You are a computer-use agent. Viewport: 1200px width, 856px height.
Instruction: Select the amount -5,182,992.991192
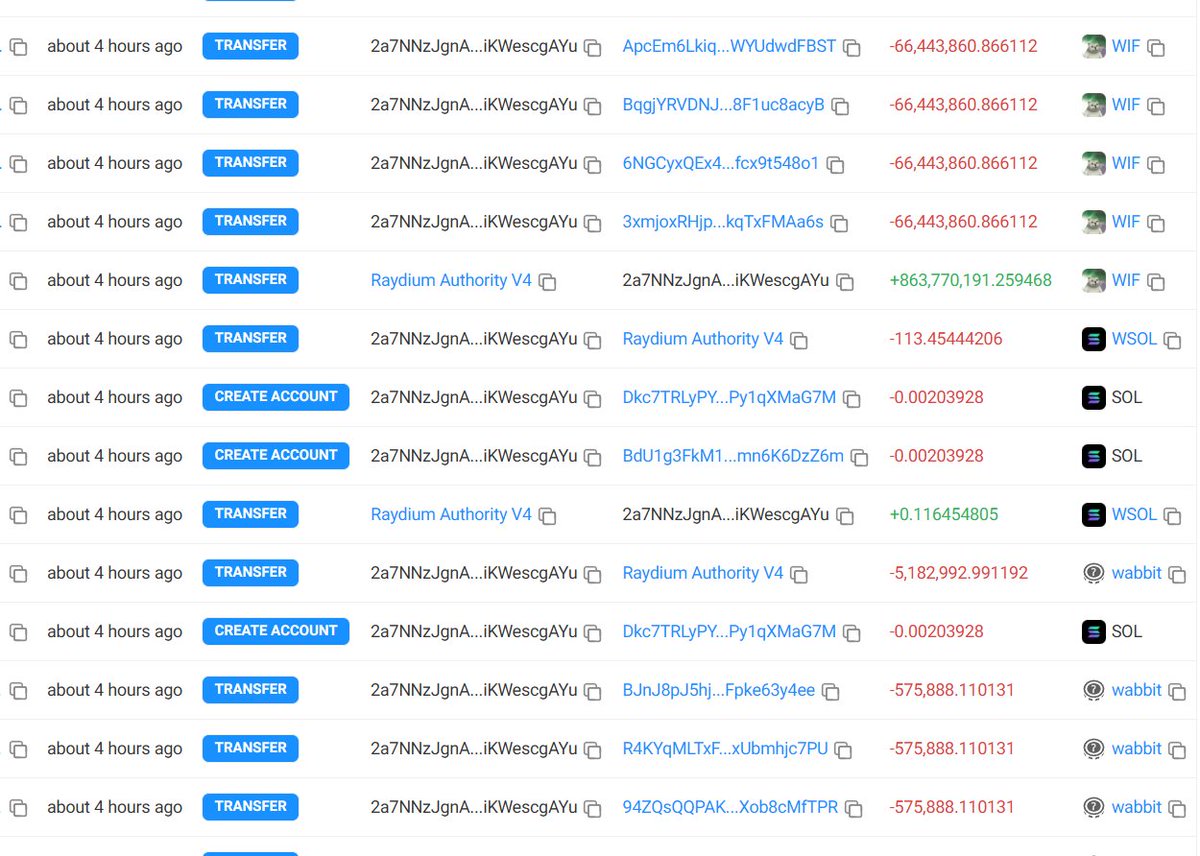click(959, 573)
